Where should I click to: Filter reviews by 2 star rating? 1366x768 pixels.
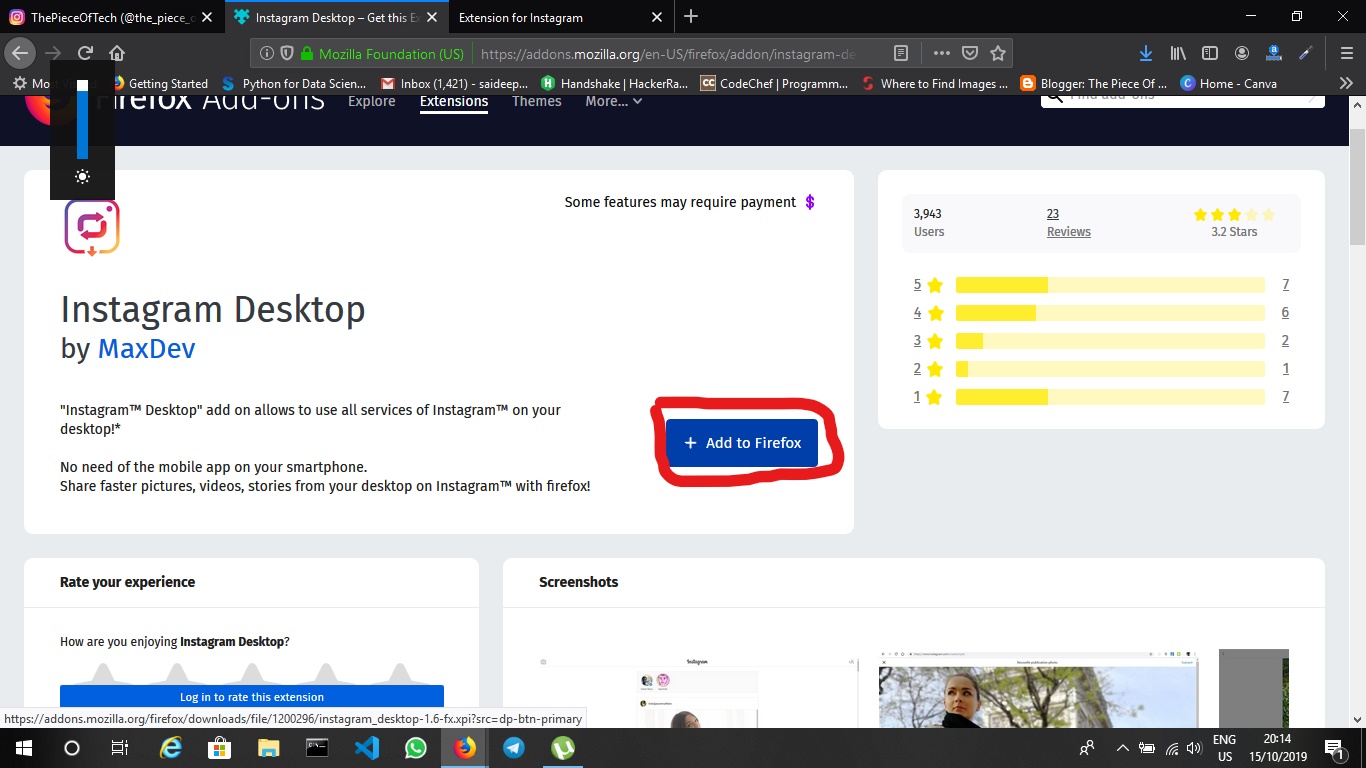click(928, 369)
